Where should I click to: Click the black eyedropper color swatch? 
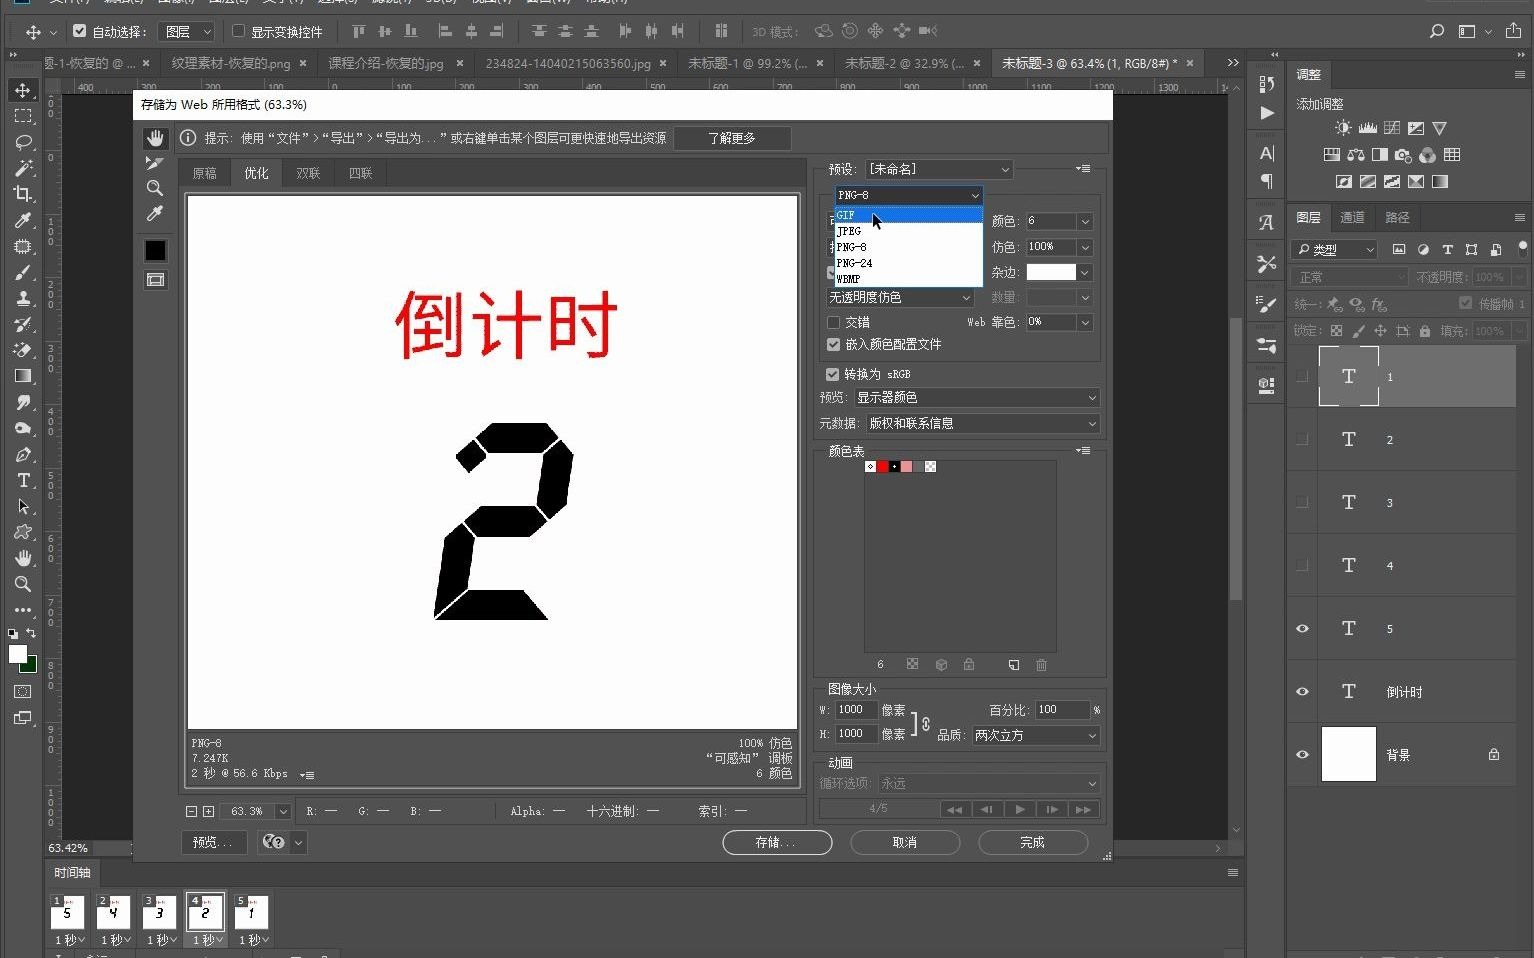(155, 250)
